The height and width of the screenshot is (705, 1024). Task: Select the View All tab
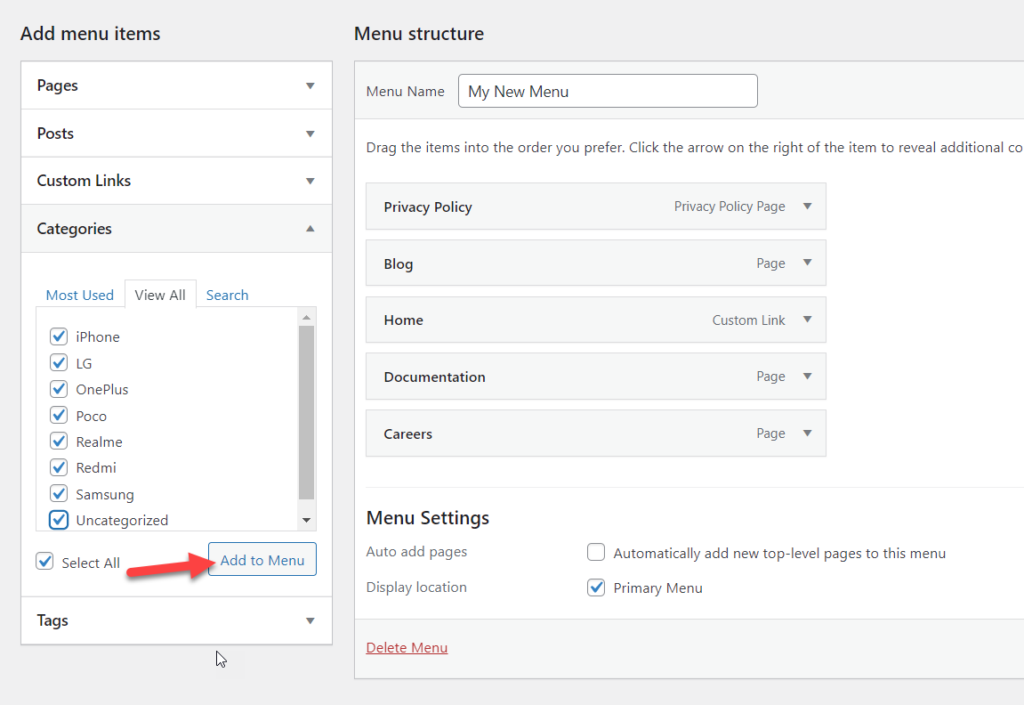[x=160, y=295]
